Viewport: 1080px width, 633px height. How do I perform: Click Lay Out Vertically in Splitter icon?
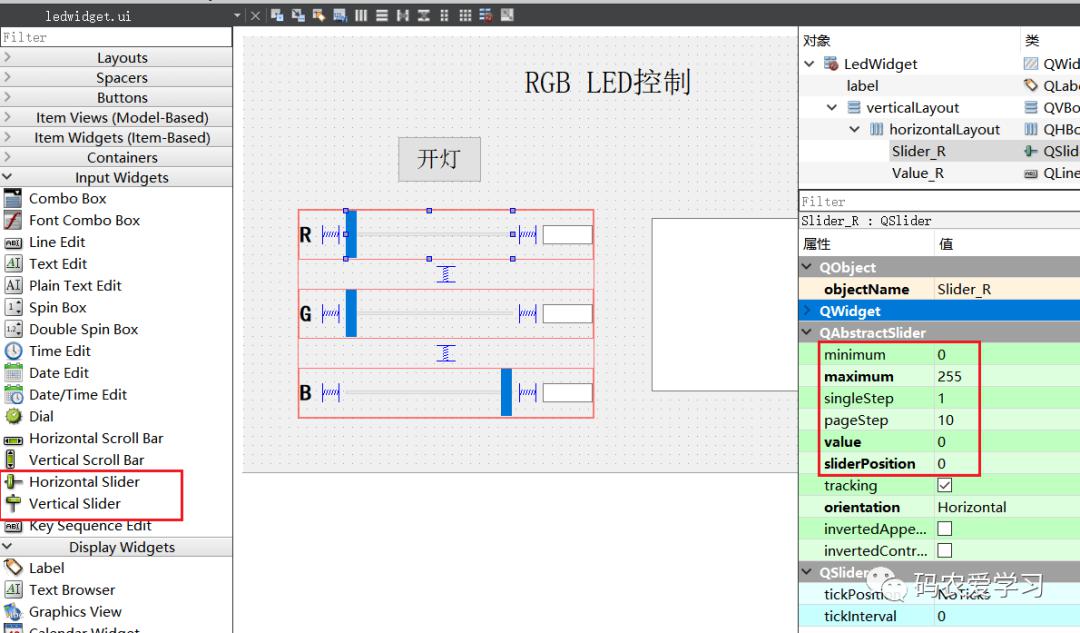424,14
